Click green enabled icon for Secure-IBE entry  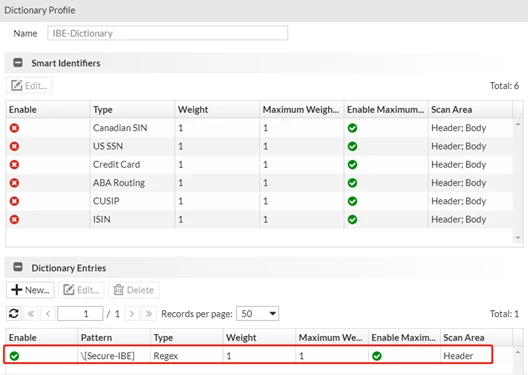click(14, 356)
